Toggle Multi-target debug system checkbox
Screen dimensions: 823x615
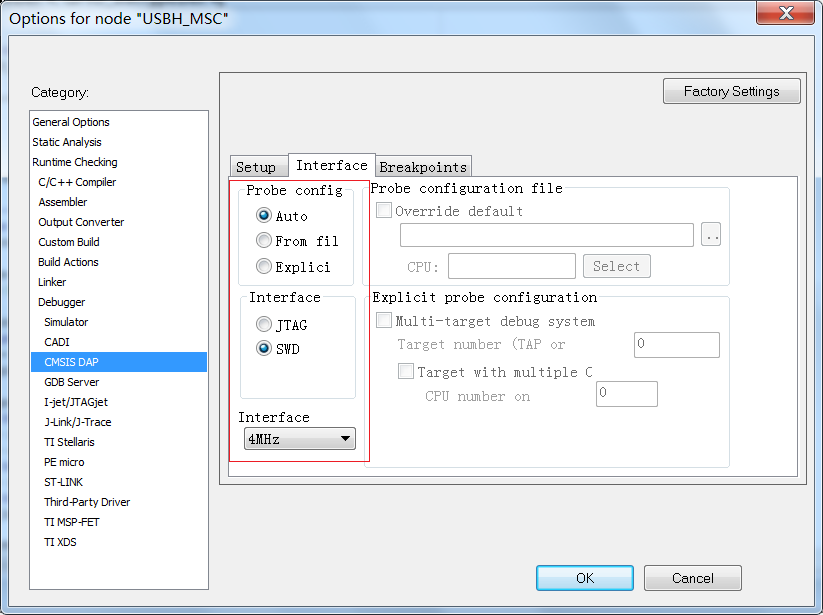(384, 320)
